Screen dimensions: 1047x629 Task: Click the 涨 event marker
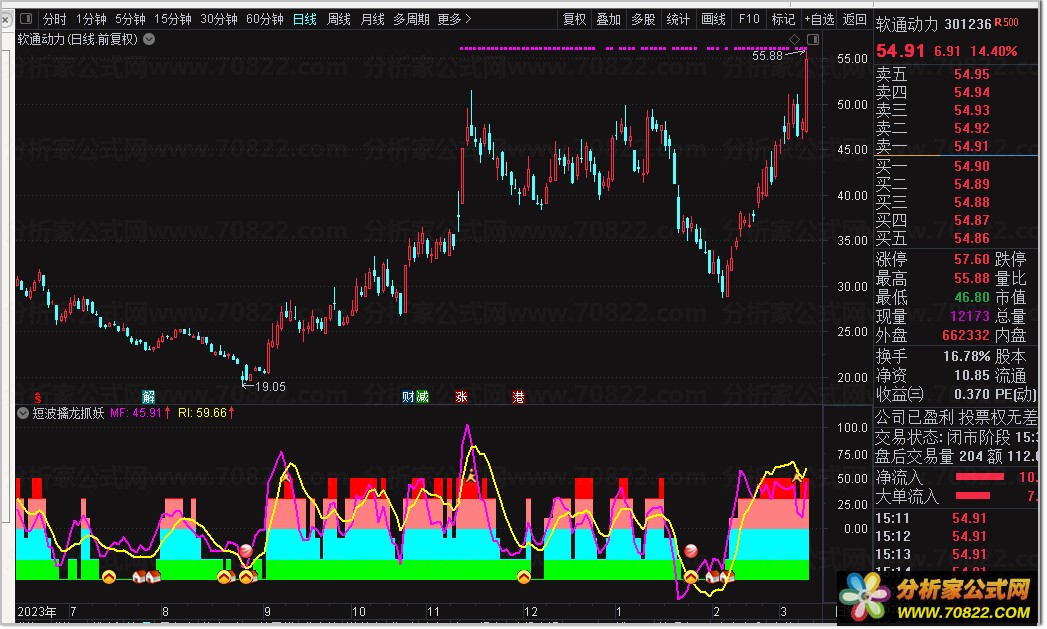[461, 397]
